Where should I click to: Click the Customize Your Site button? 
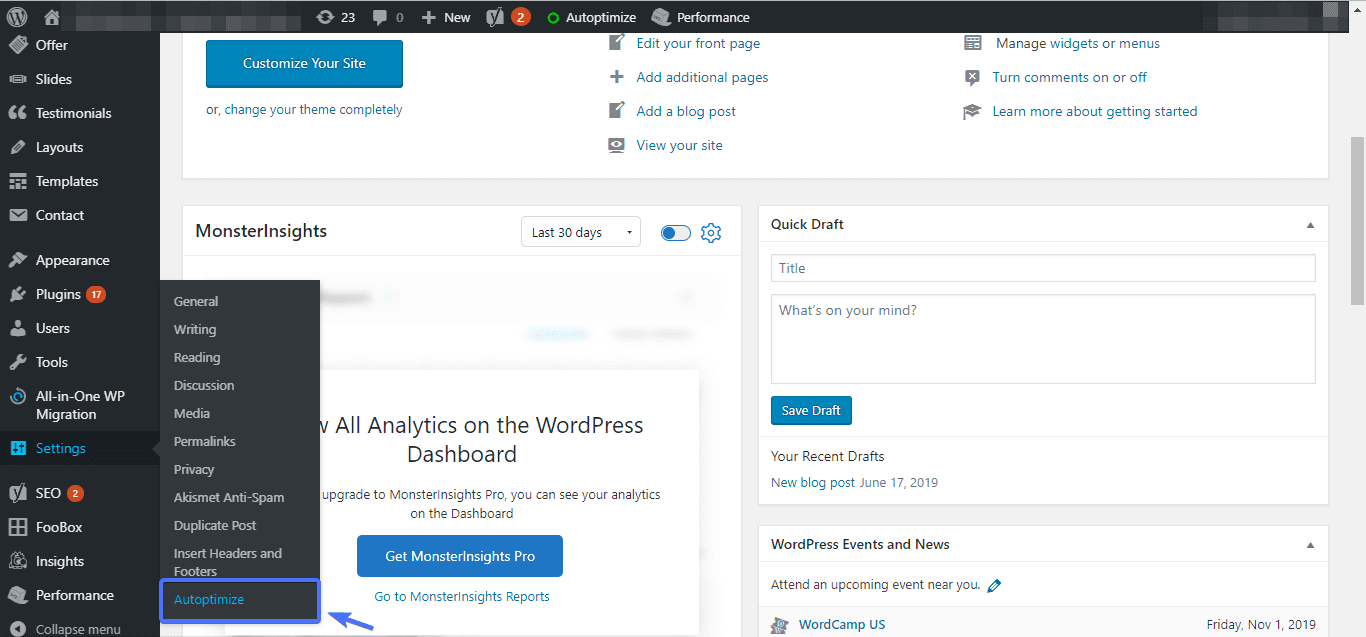pyautogui.click(x=304, y=64)
